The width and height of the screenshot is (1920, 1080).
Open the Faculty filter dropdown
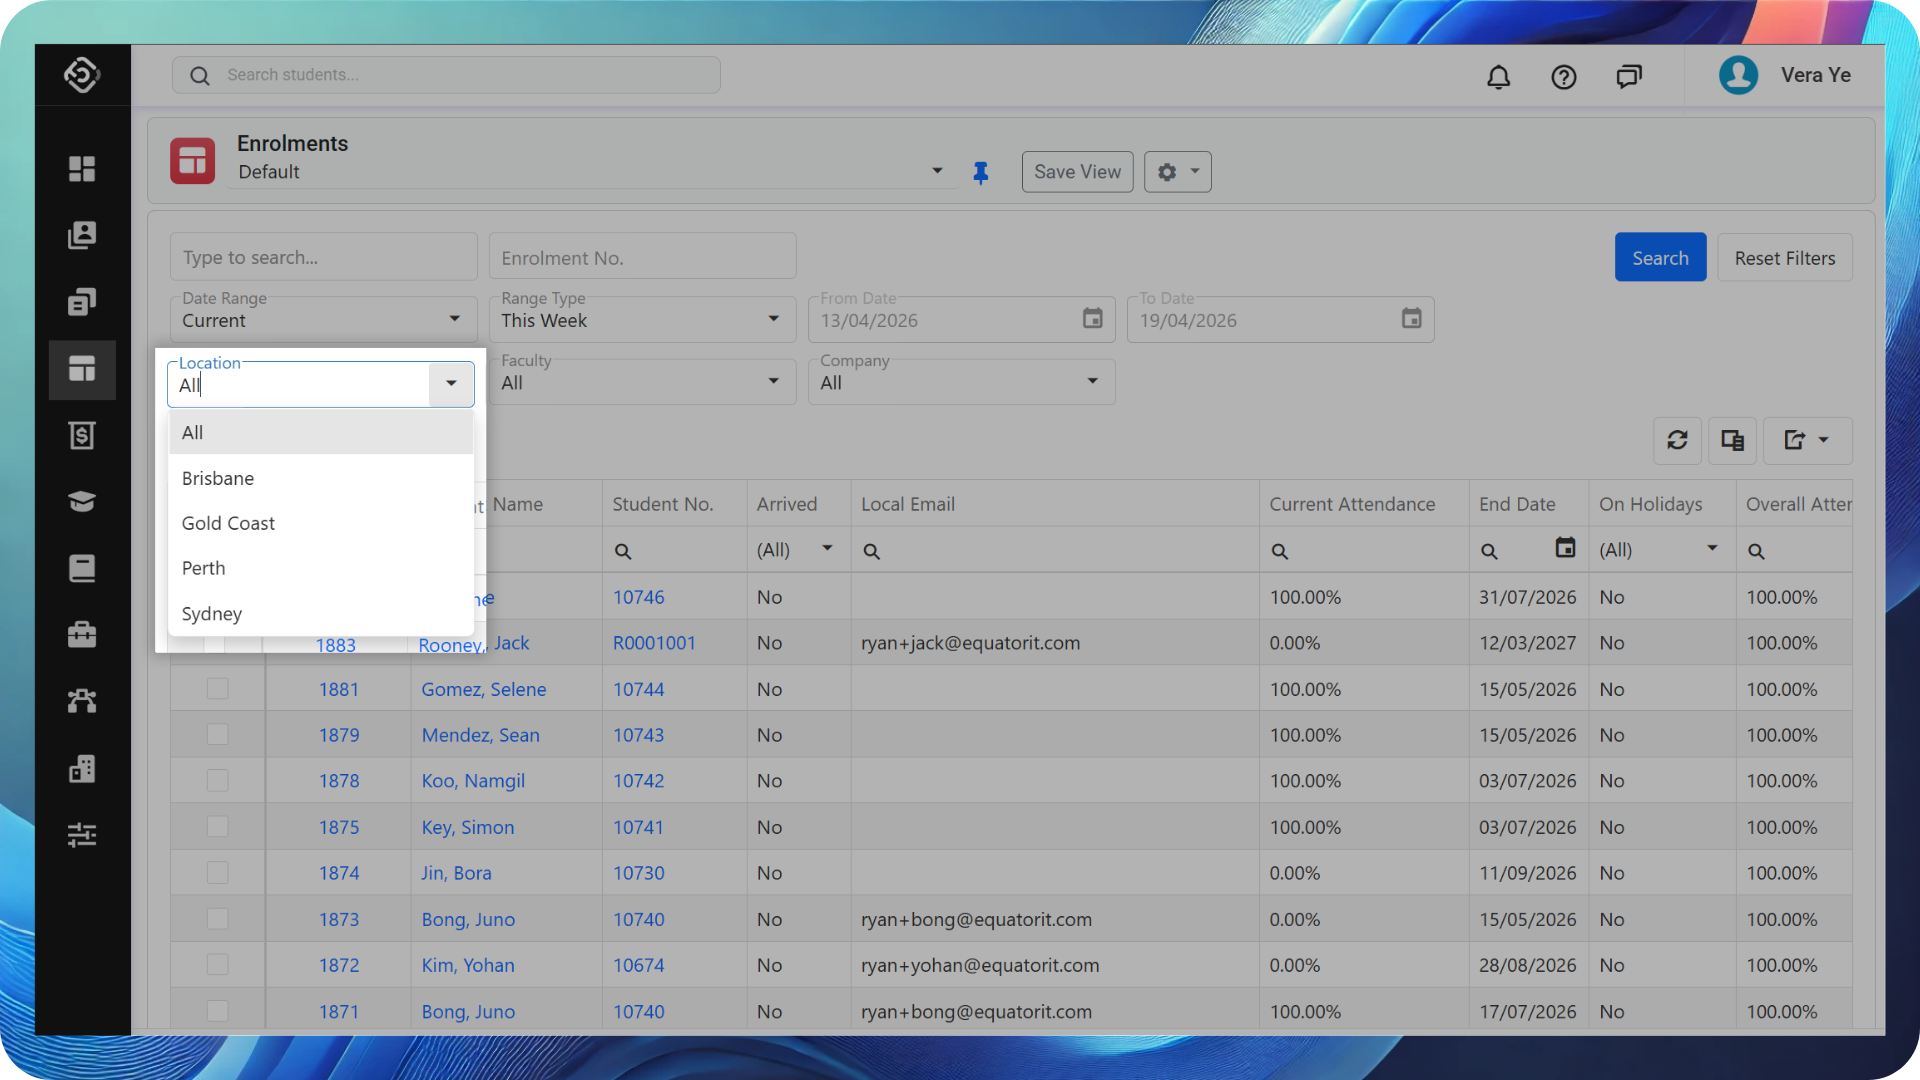coord(773,381)
